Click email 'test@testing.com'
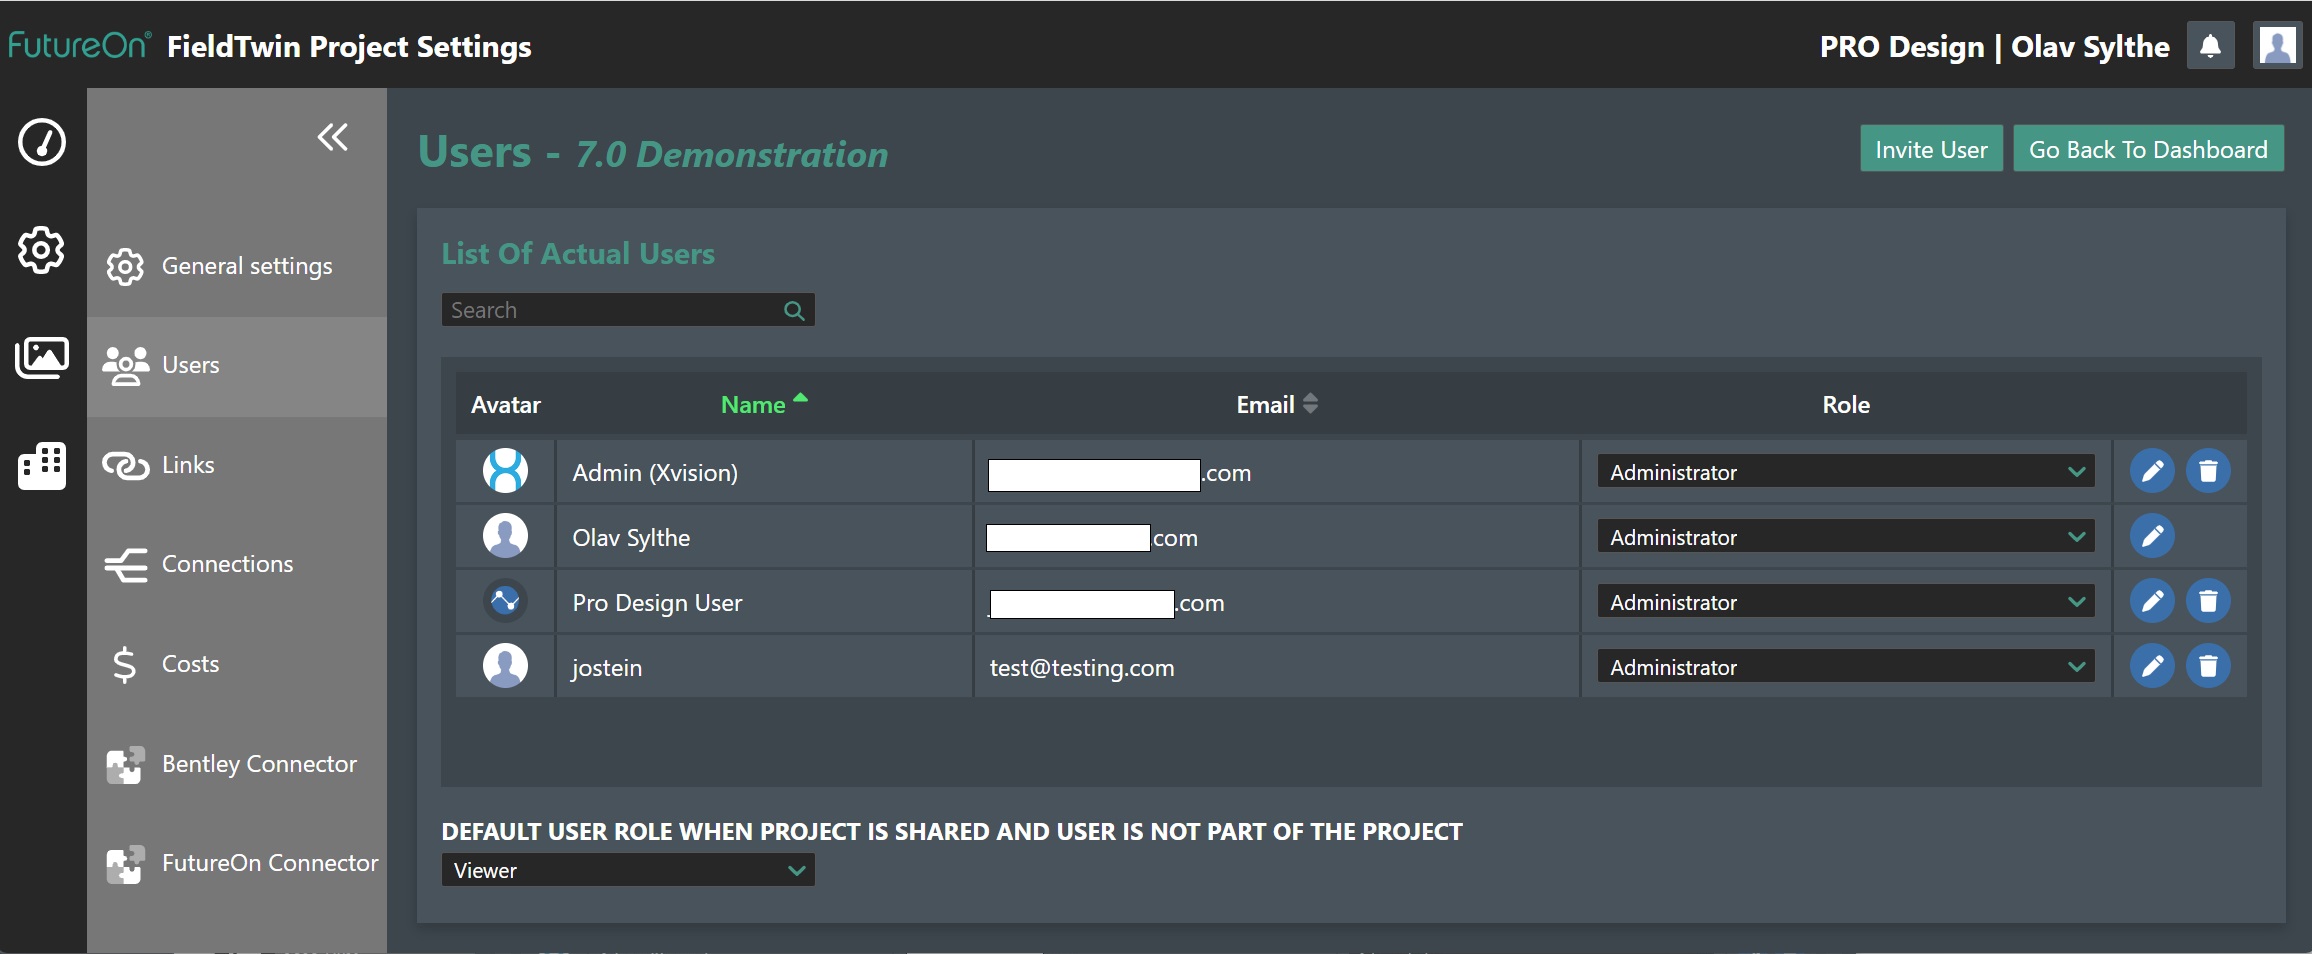 (1082, 667)
